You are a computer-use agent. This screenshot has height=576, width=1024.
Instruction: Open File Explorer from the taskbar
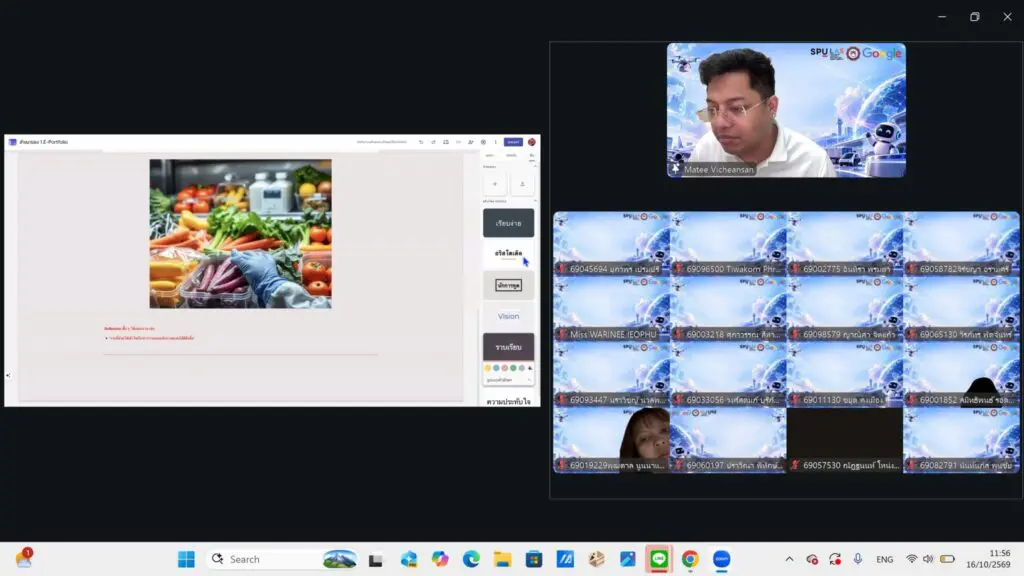[x=502, y=559]
